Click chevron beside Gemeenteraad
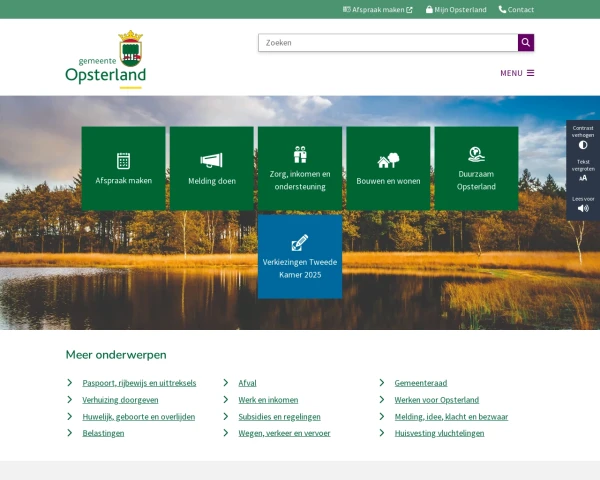This screenshot has height=480, width=600. coord(382,382)
